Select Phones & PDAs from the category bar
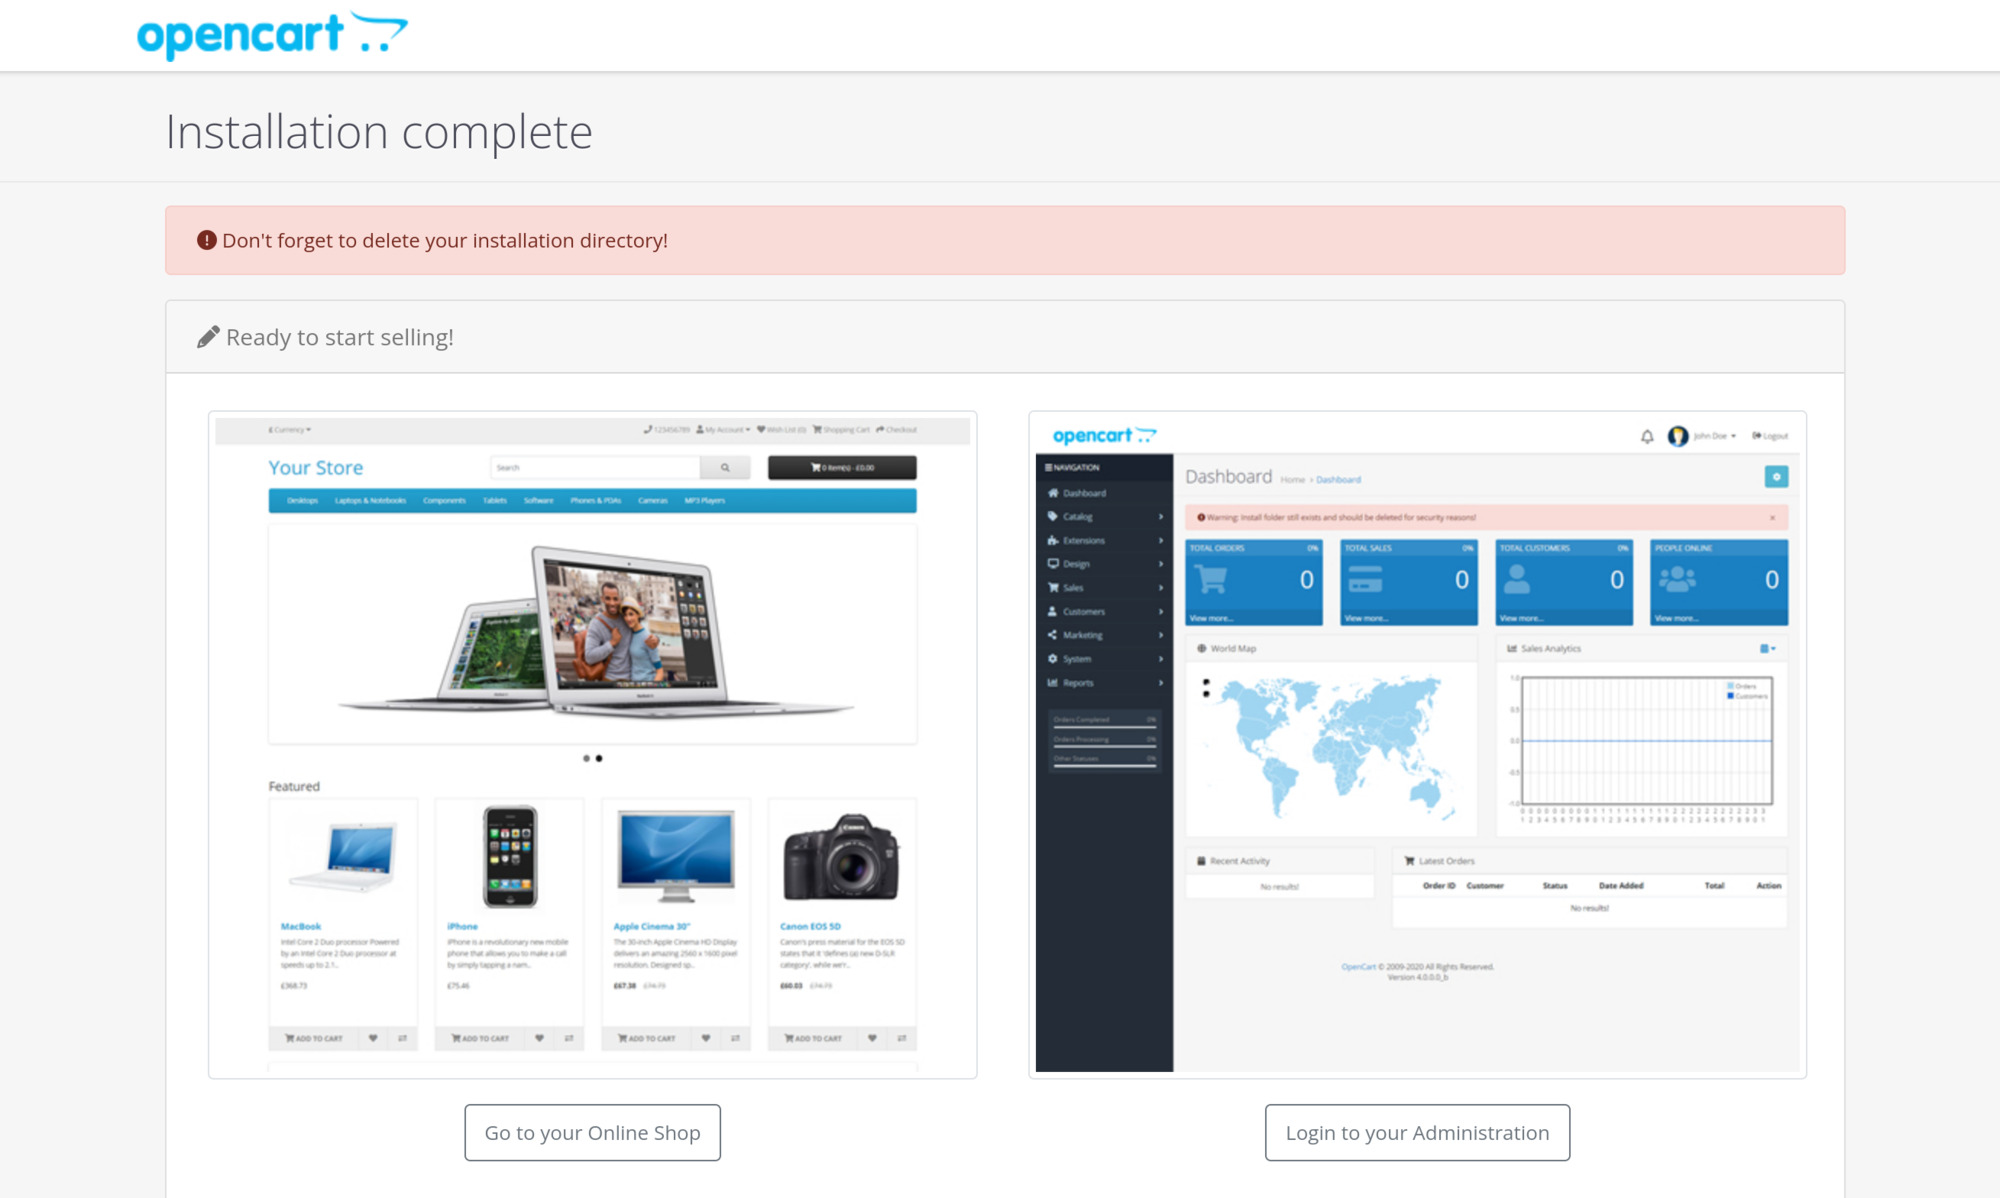This screenshot has height=1198, width=2000. pyautogui.click(x=596, y=500)
